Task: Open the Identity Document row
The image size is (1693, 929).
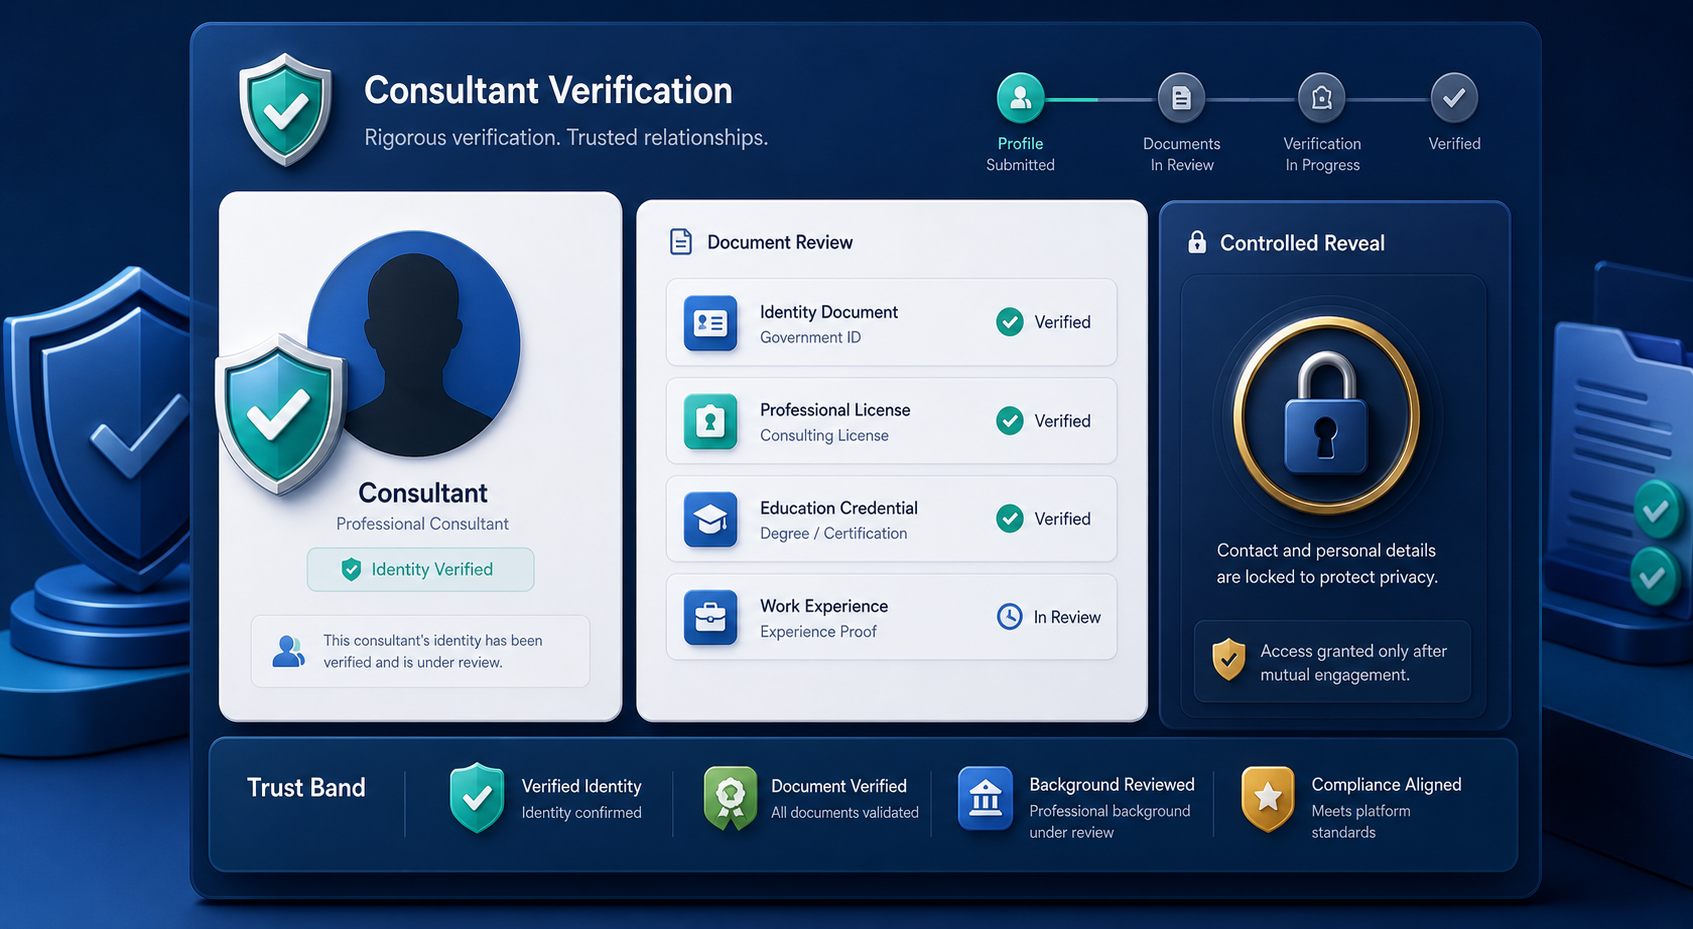Action: click(891, 322)
